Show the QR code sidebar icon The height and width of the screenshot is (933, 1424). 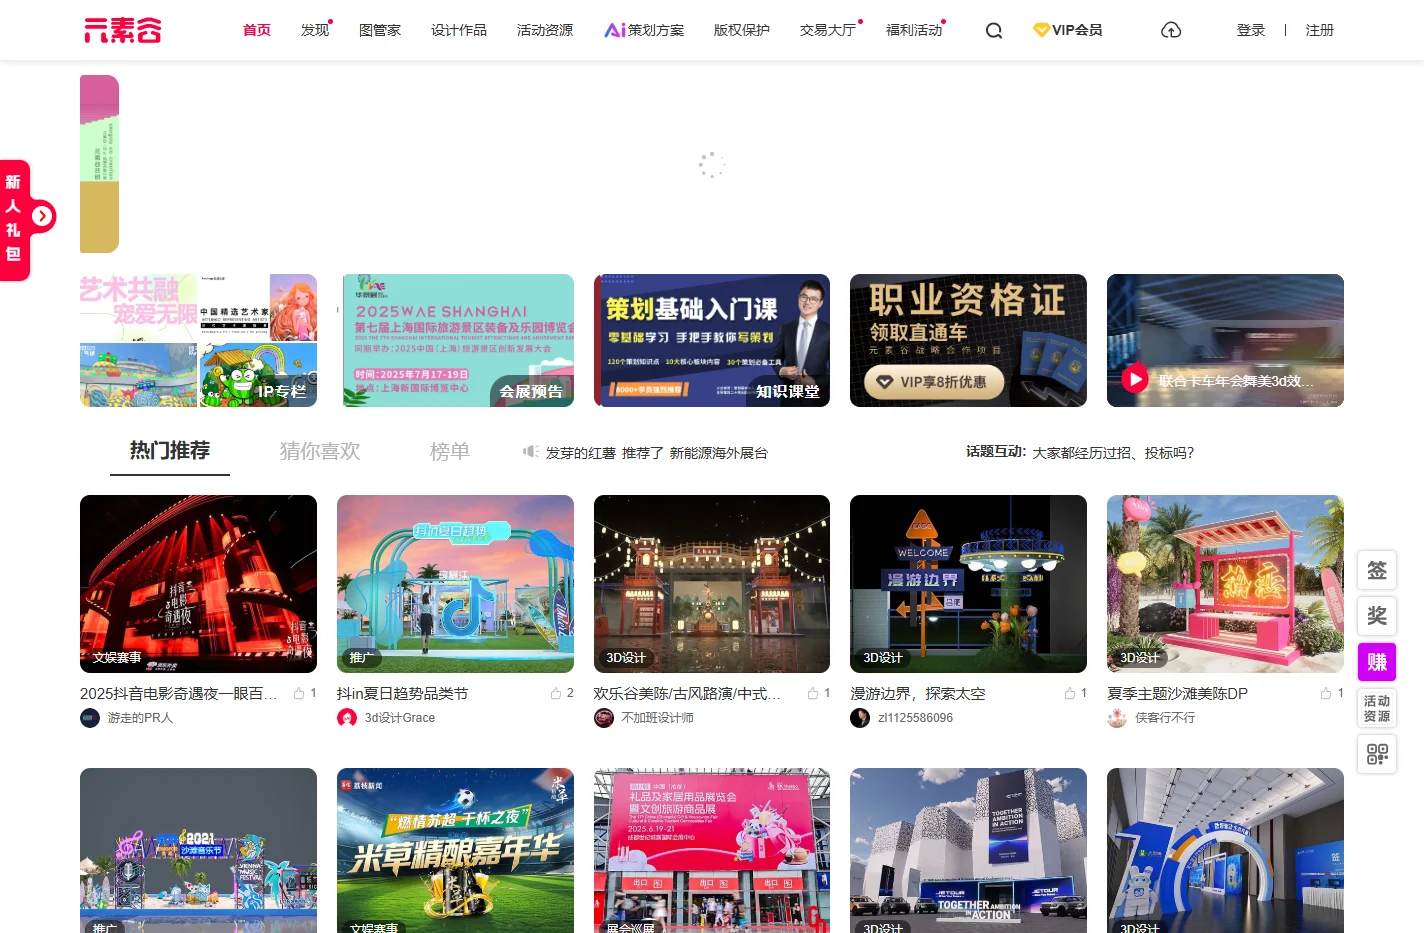[x=1377, y=754]
